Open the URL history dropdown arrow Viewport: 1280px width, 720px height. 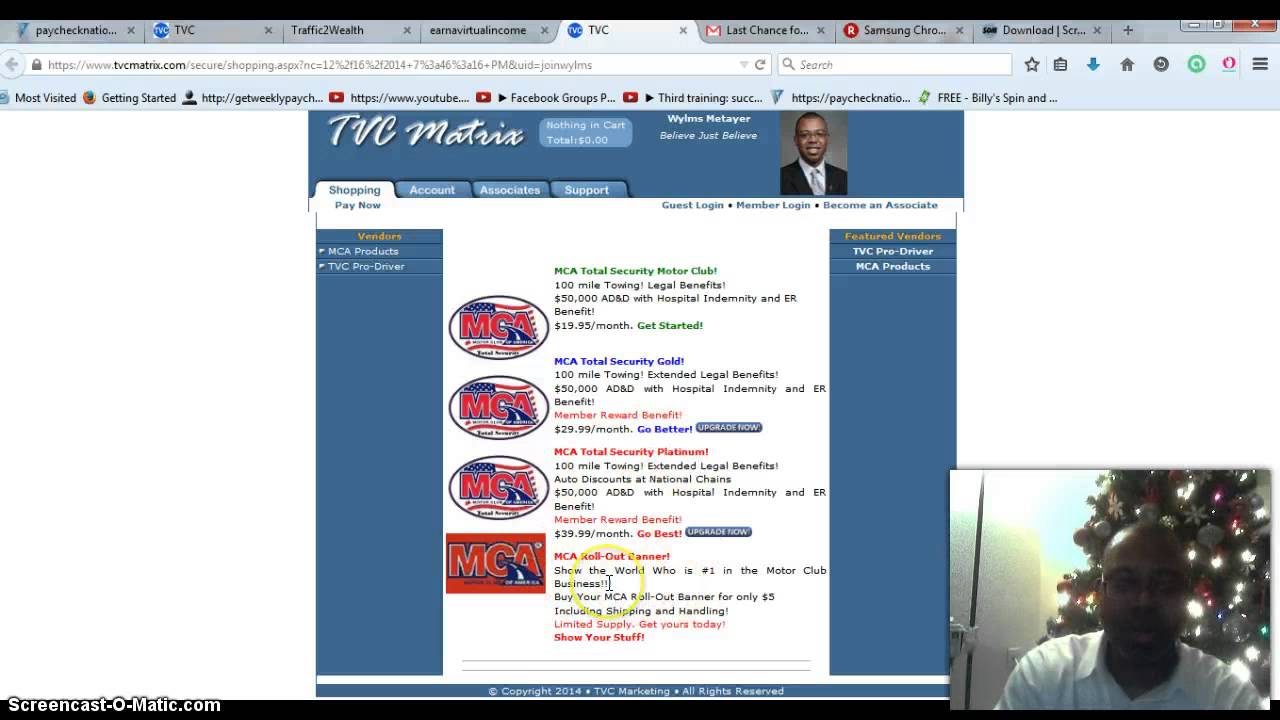coord(743,64)
